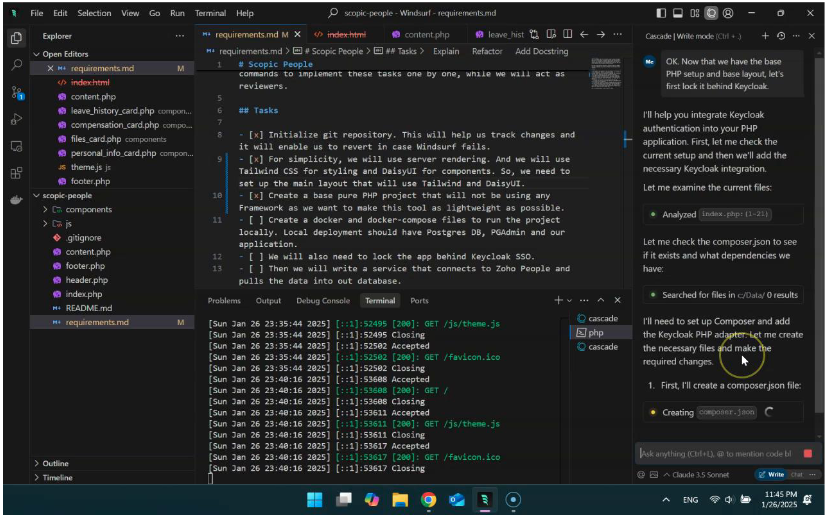Toggle the primary side bar visibility
This screenshot has height=519, width=830.
(661, 13)
